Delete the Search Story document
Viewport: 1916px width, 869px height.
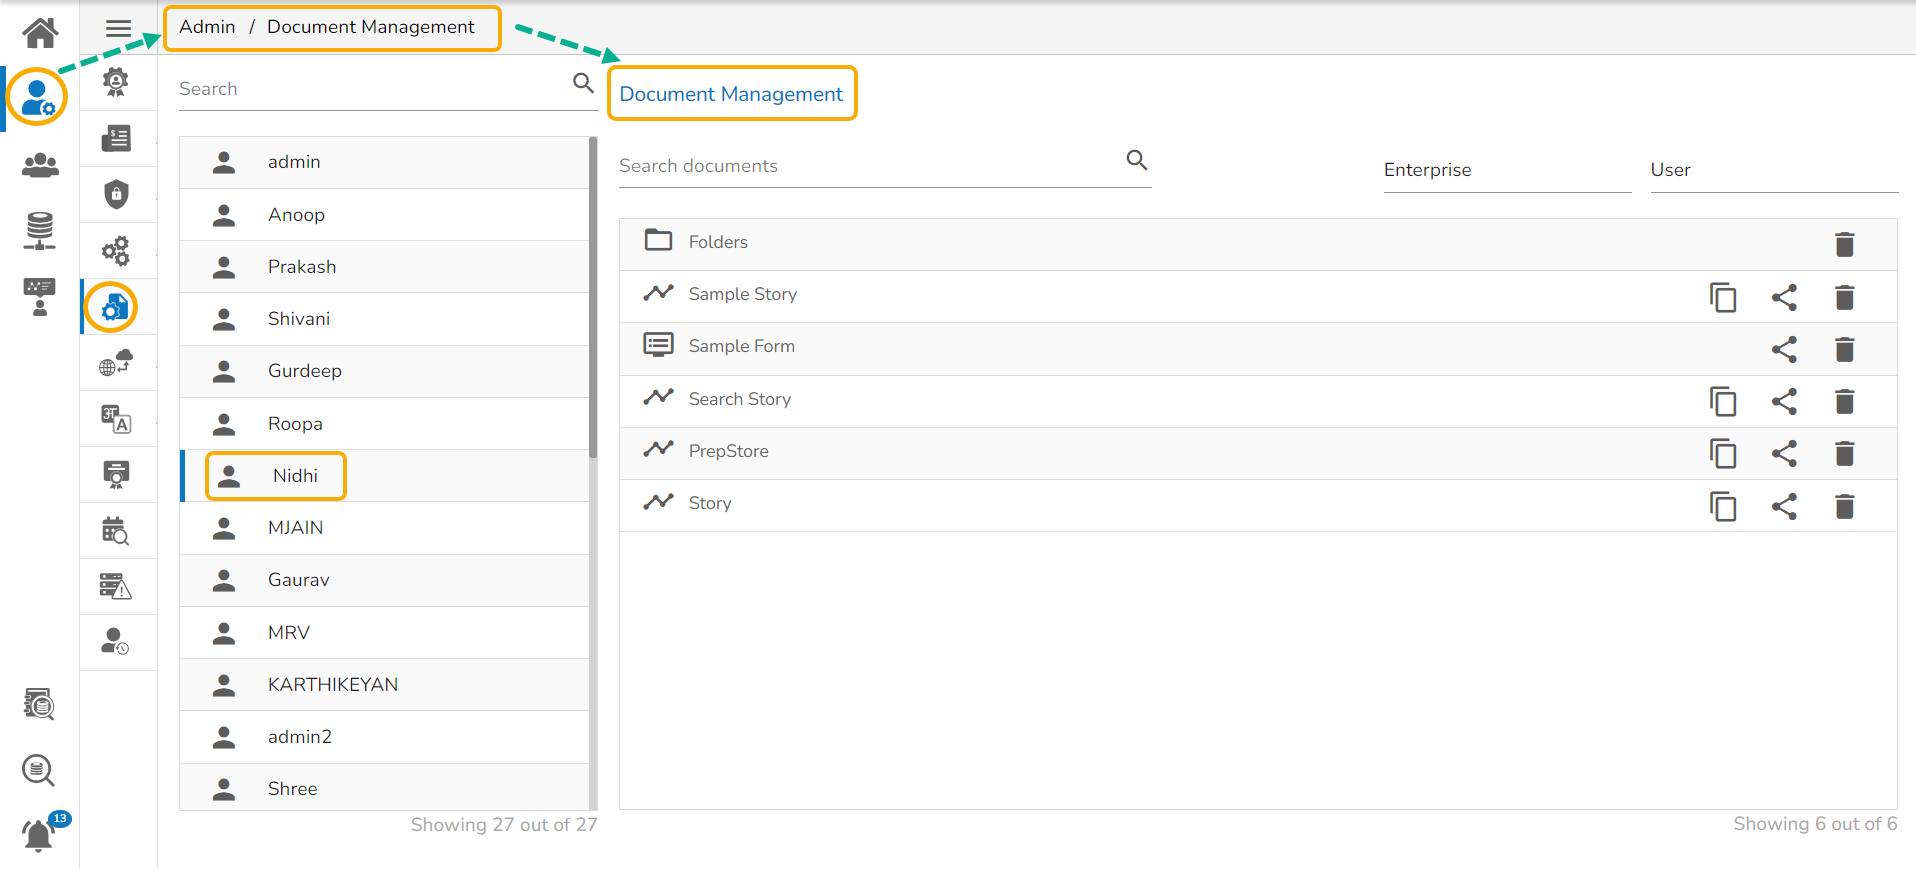click(1845, 401)
